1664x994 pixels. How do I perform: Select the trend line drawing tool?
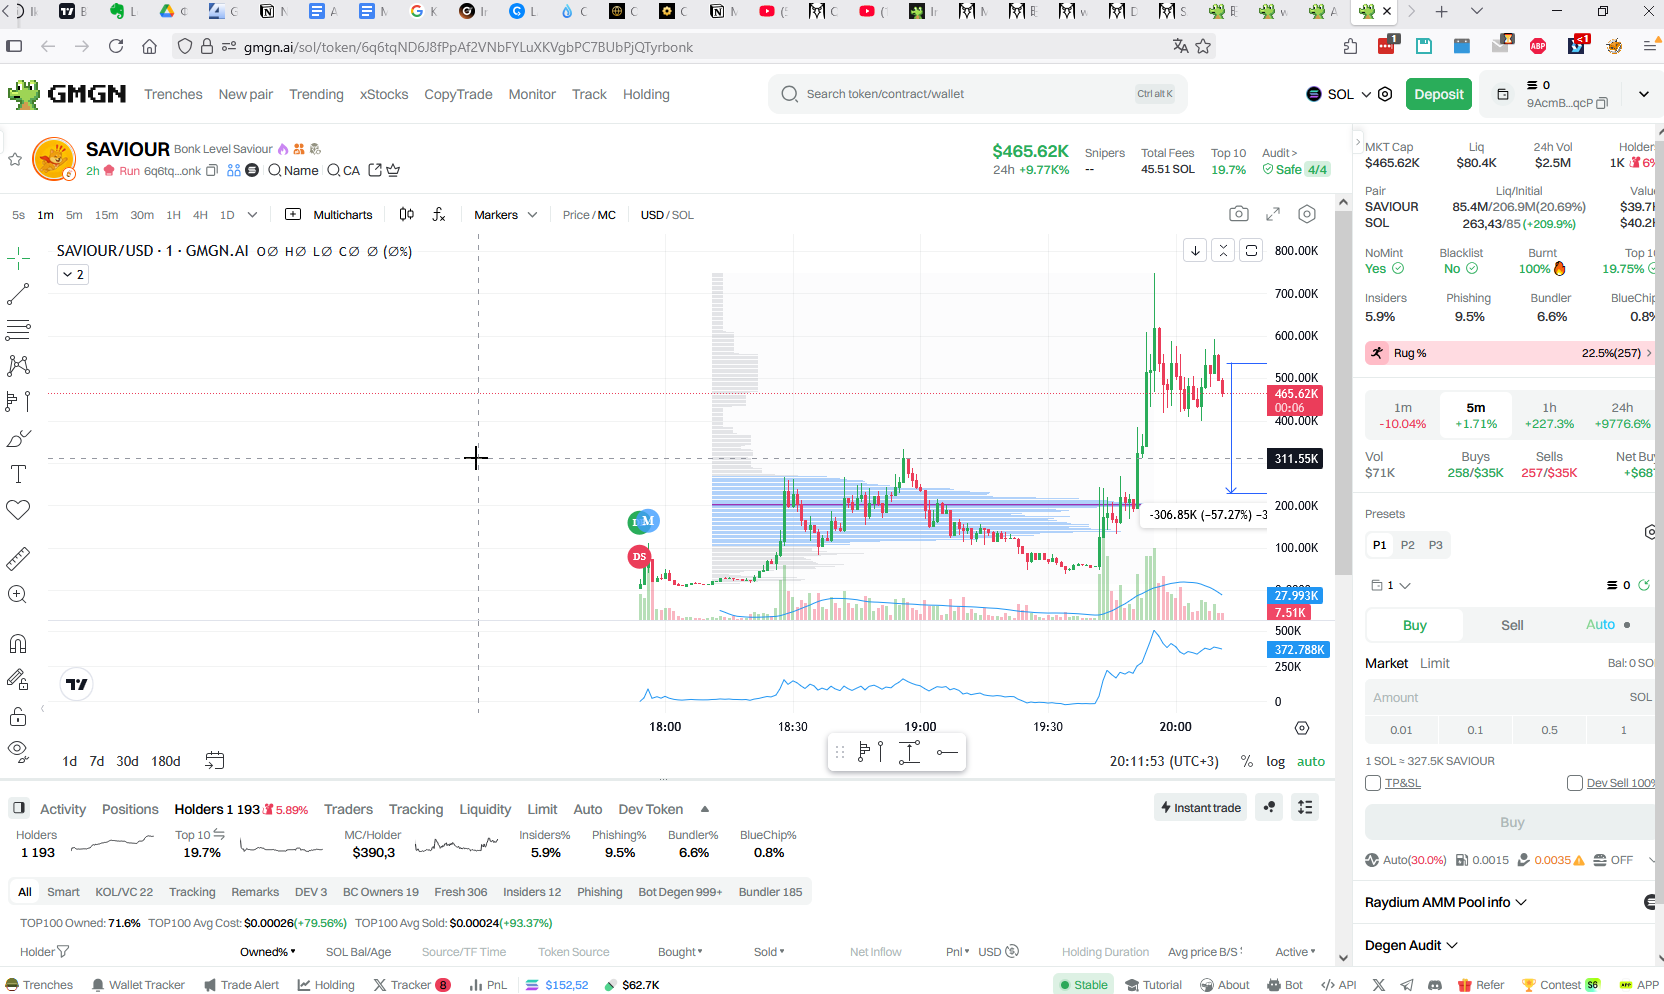click(18, 294)
